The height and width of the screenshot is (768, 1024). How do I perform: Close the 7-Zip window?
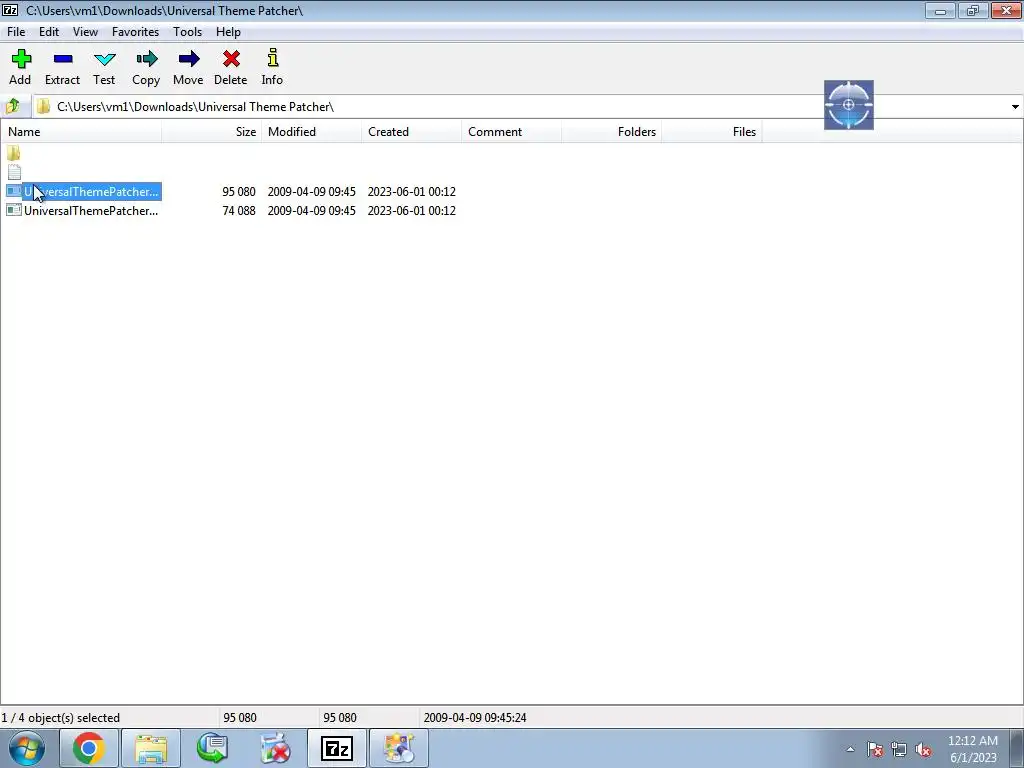click(1006, 10)
